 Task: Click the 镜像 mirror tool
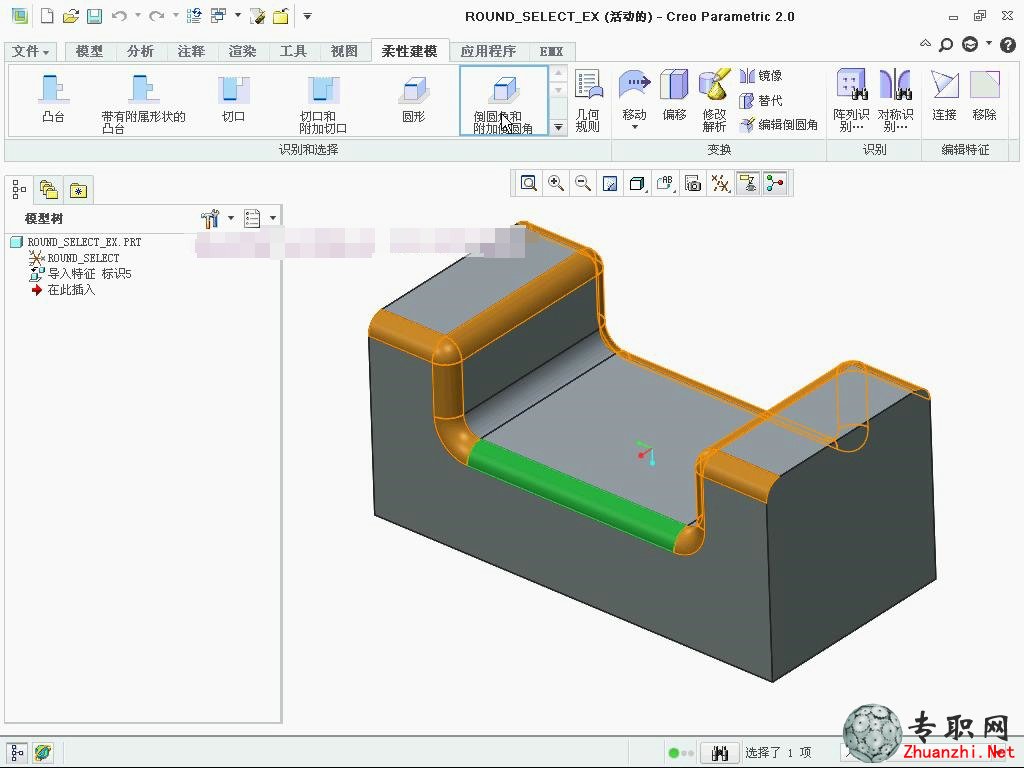pyautogui.click(x=761, y=76)
